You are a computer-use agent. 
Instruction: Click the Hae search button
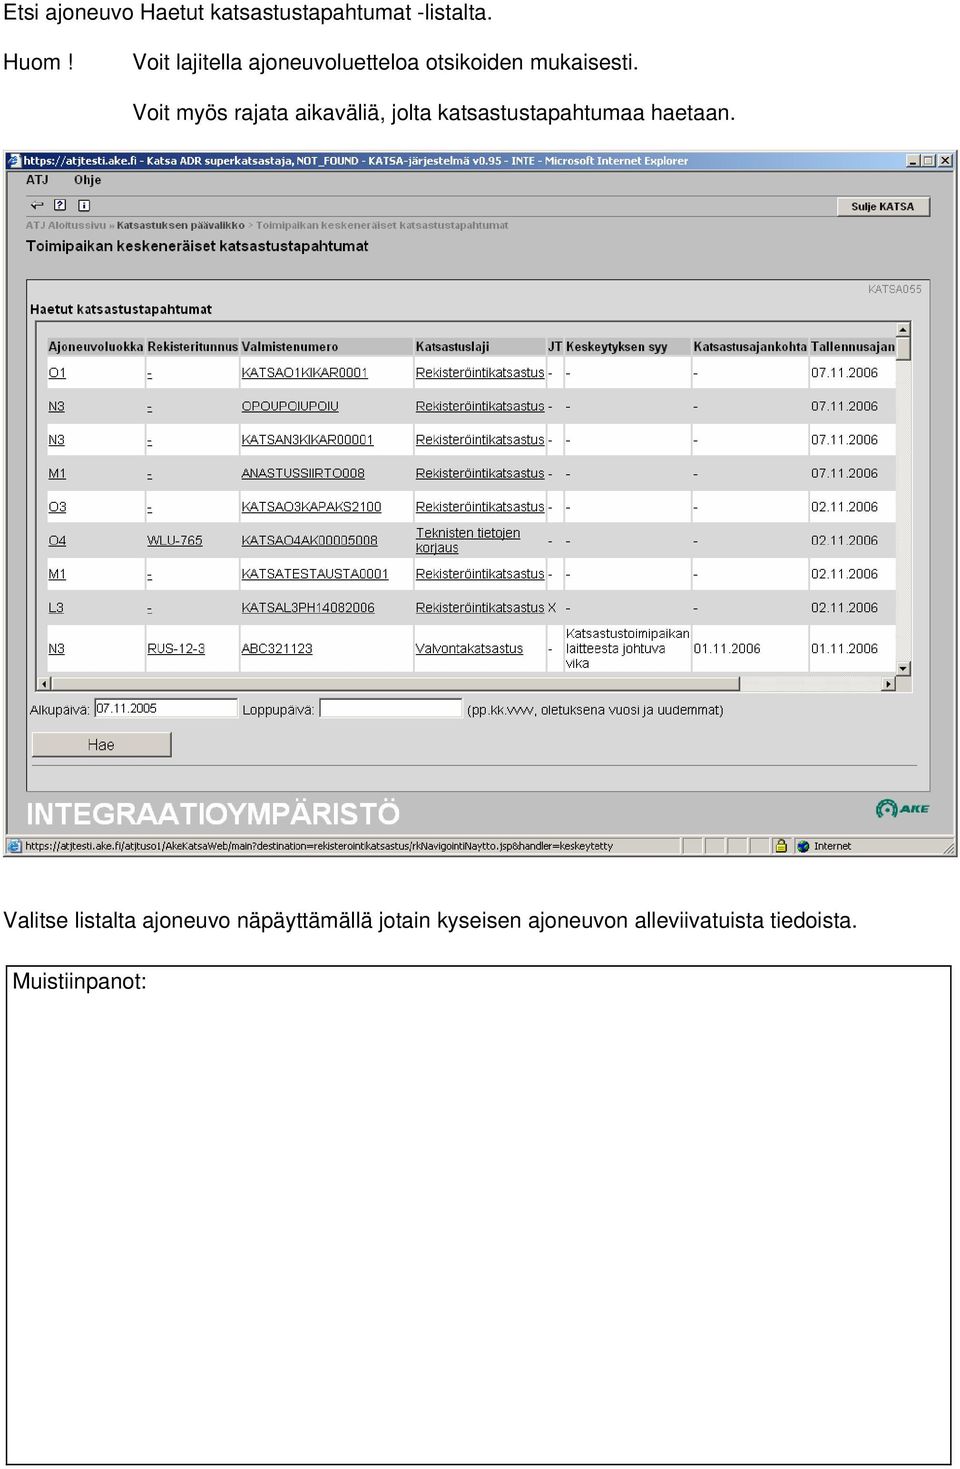coord(101,745)
